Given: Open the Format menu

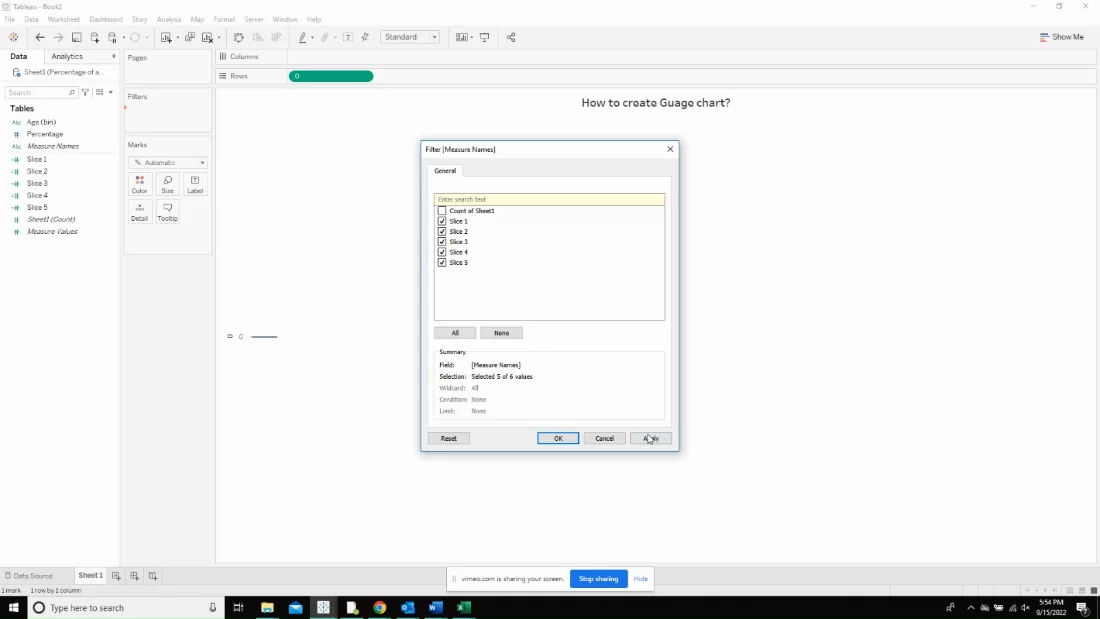Looking at the screenshot, I should [224, 19].
